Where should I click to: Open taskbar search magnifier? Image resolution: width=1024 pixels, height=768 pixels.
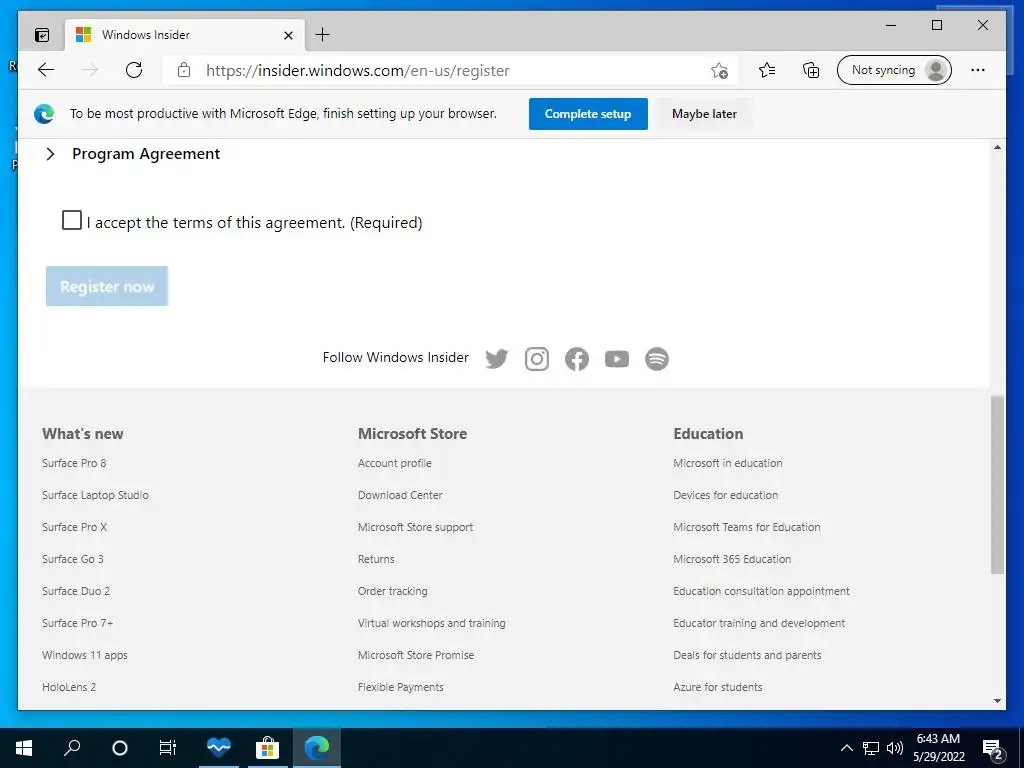(72, 748)
